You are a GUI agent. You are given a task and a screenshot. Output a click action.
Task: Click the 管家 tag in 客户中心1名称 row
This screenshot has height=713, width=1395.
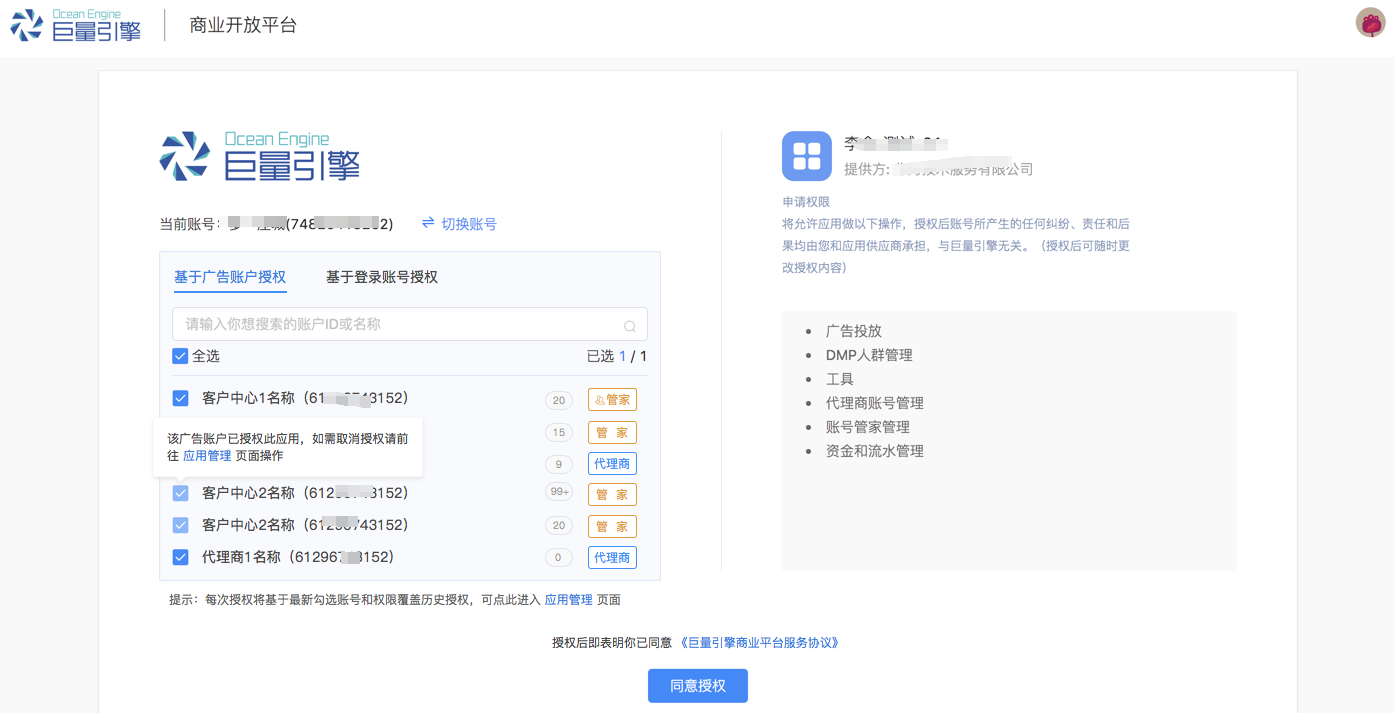pyautogui.click(x=612, y=400)
